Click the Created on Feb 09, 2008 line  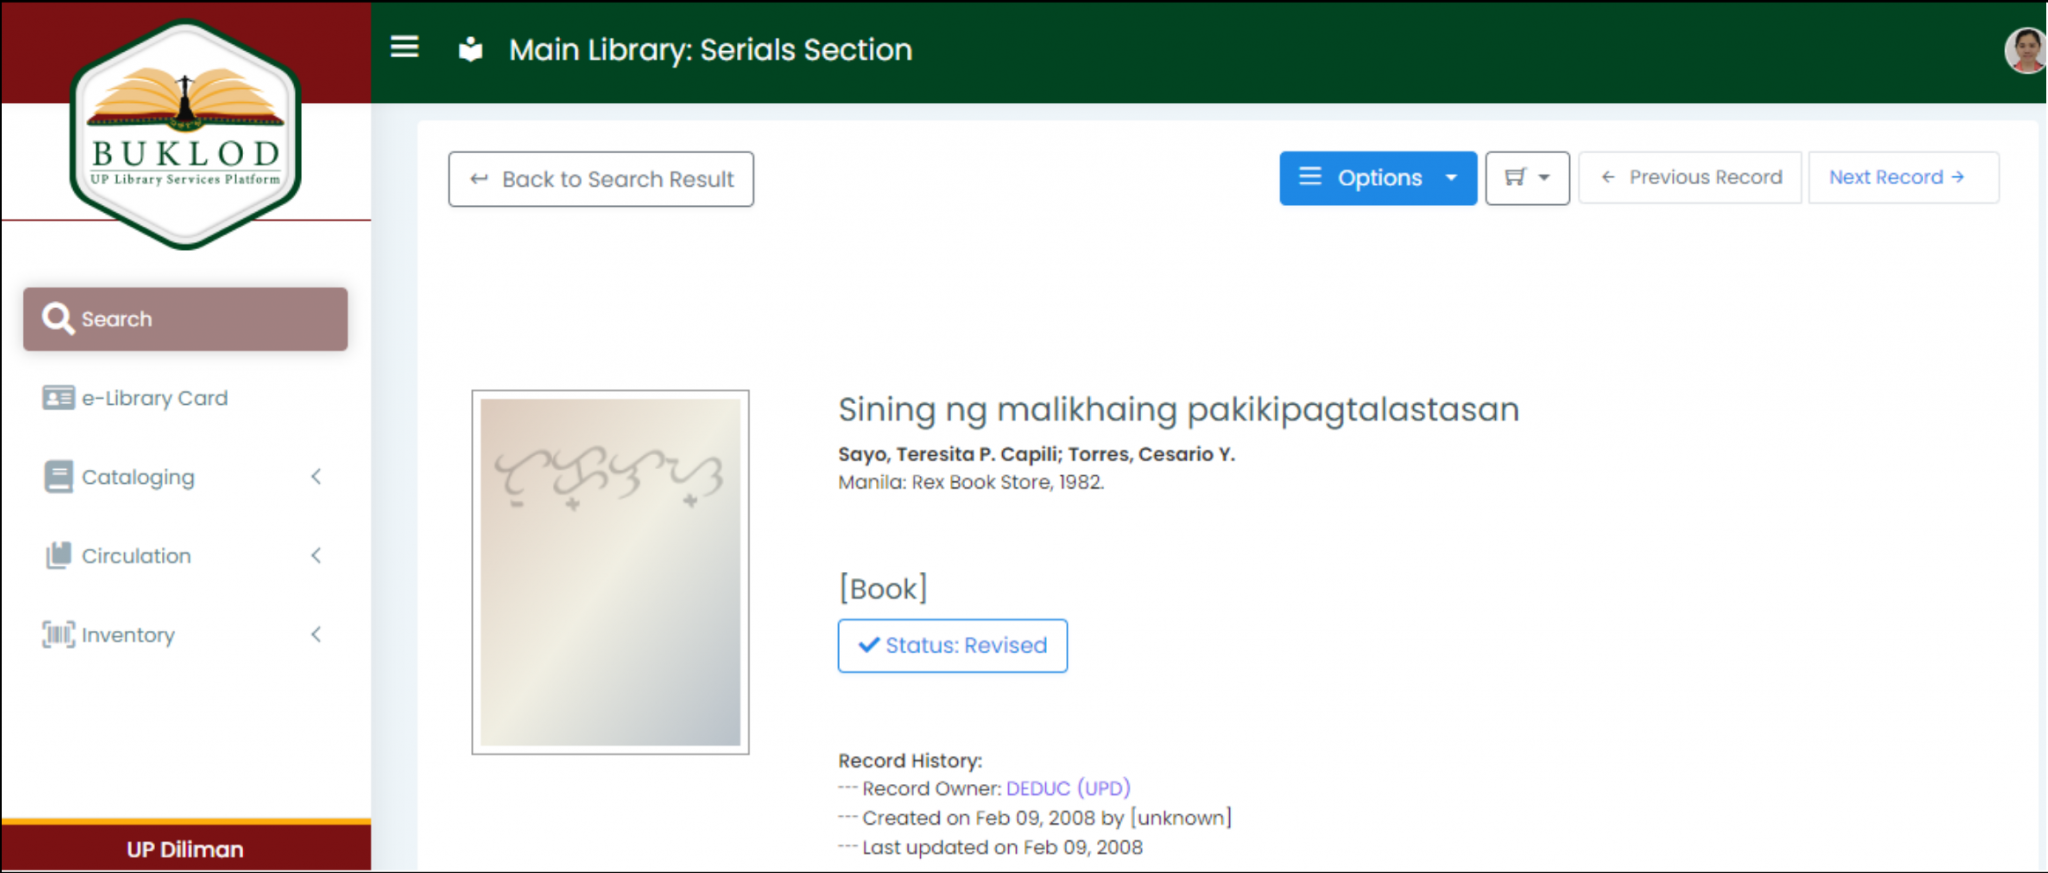click(x=1035, y=818)
